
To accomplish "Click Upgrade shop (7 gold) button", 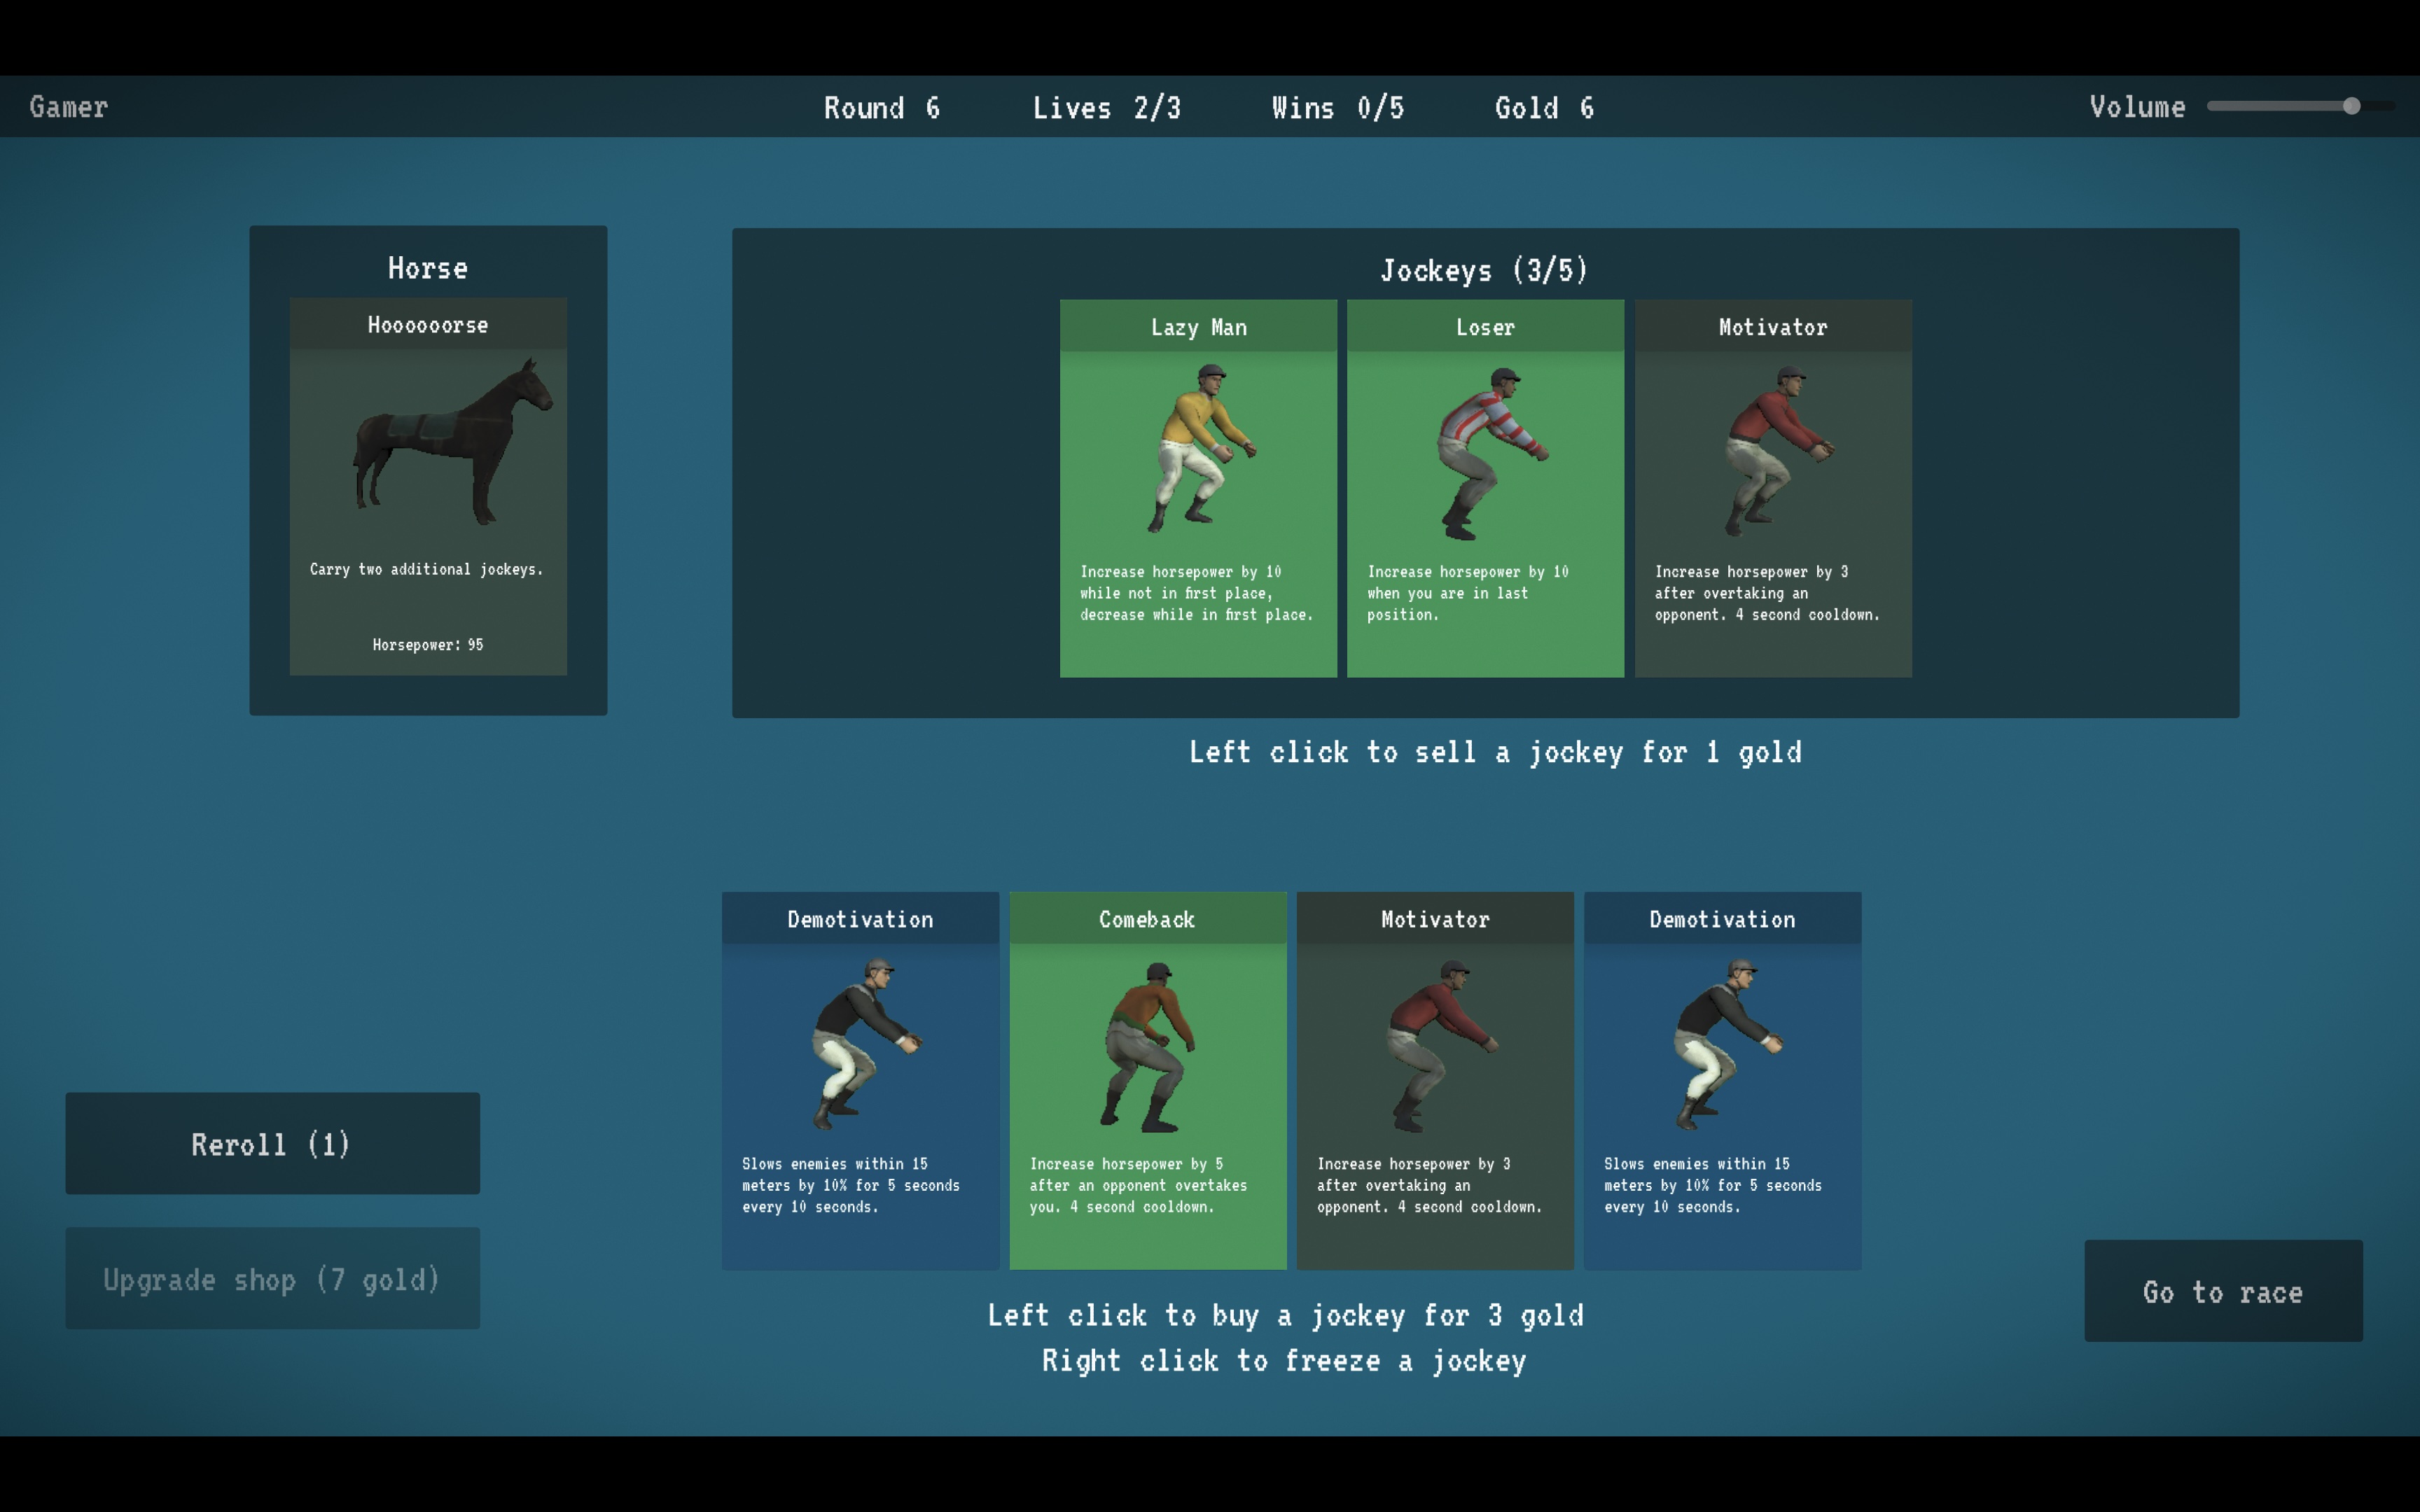I will tap(272, 1278).
